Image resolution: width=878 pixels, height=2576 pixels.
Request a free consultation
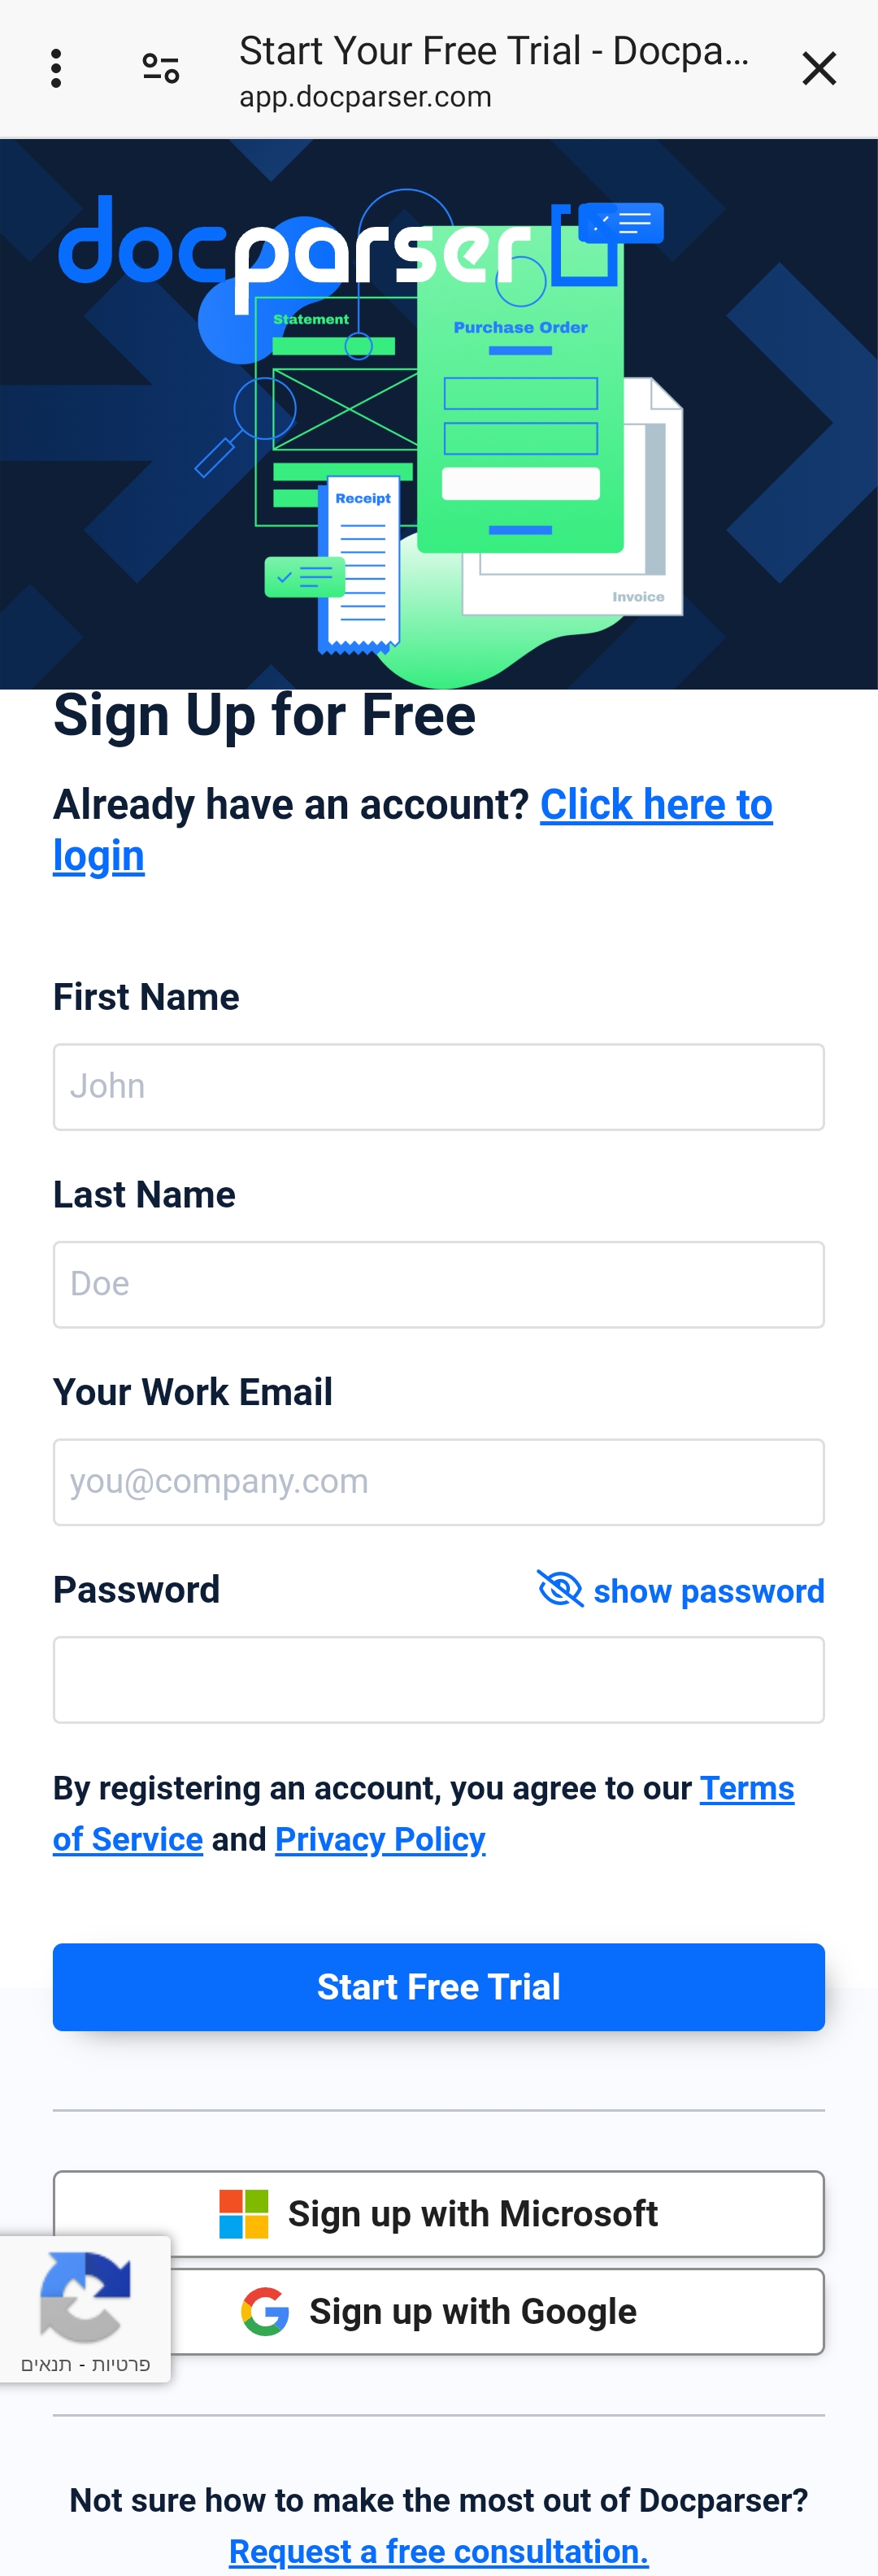[438, 2550]
